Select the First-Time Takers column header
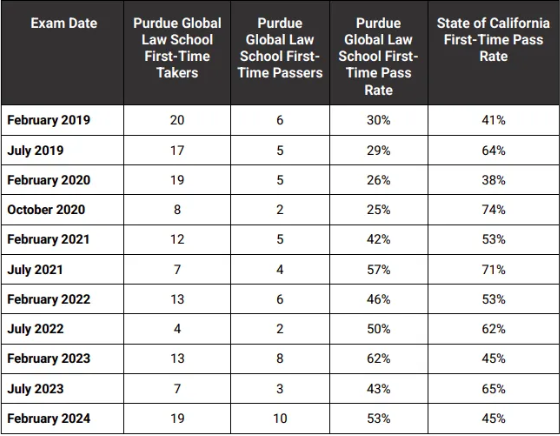 coord(177,48)
